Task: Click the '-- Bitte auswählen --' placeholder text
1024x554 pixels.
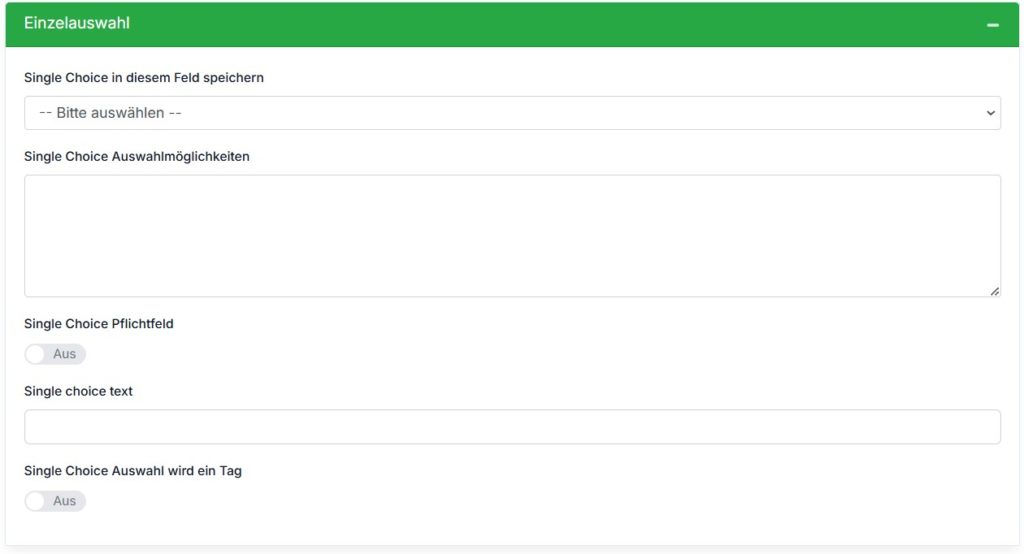Action: click(110, 113)
